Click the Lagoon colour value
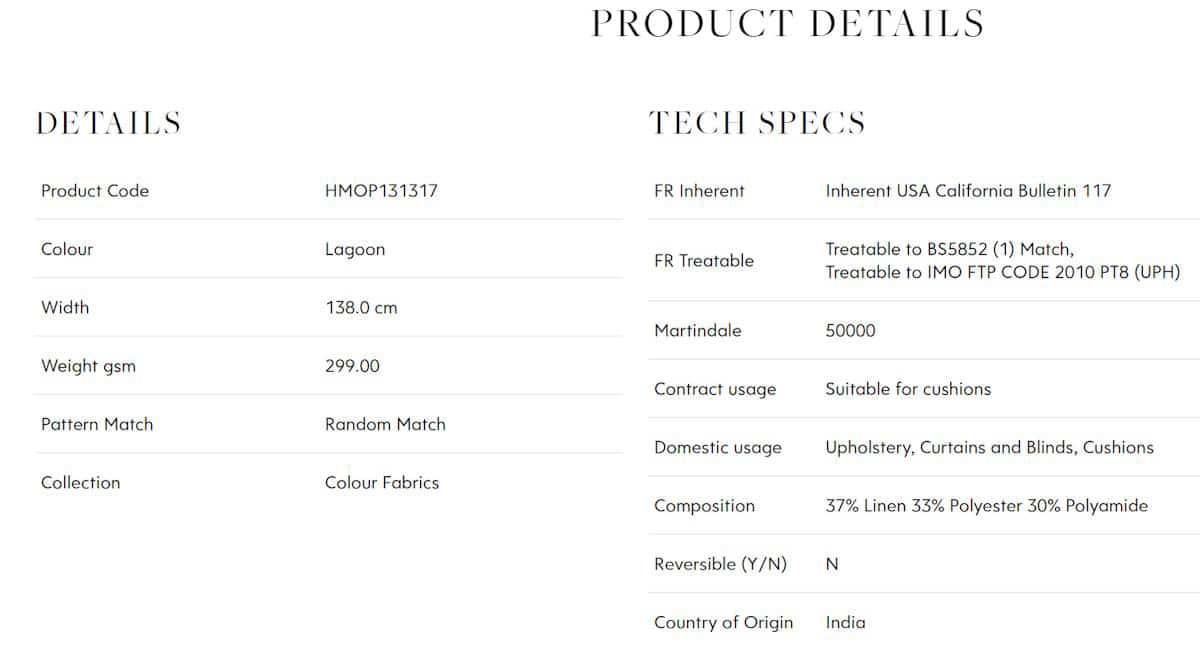The height and width of the screenshot is (649, 1200). coord(355,249)
